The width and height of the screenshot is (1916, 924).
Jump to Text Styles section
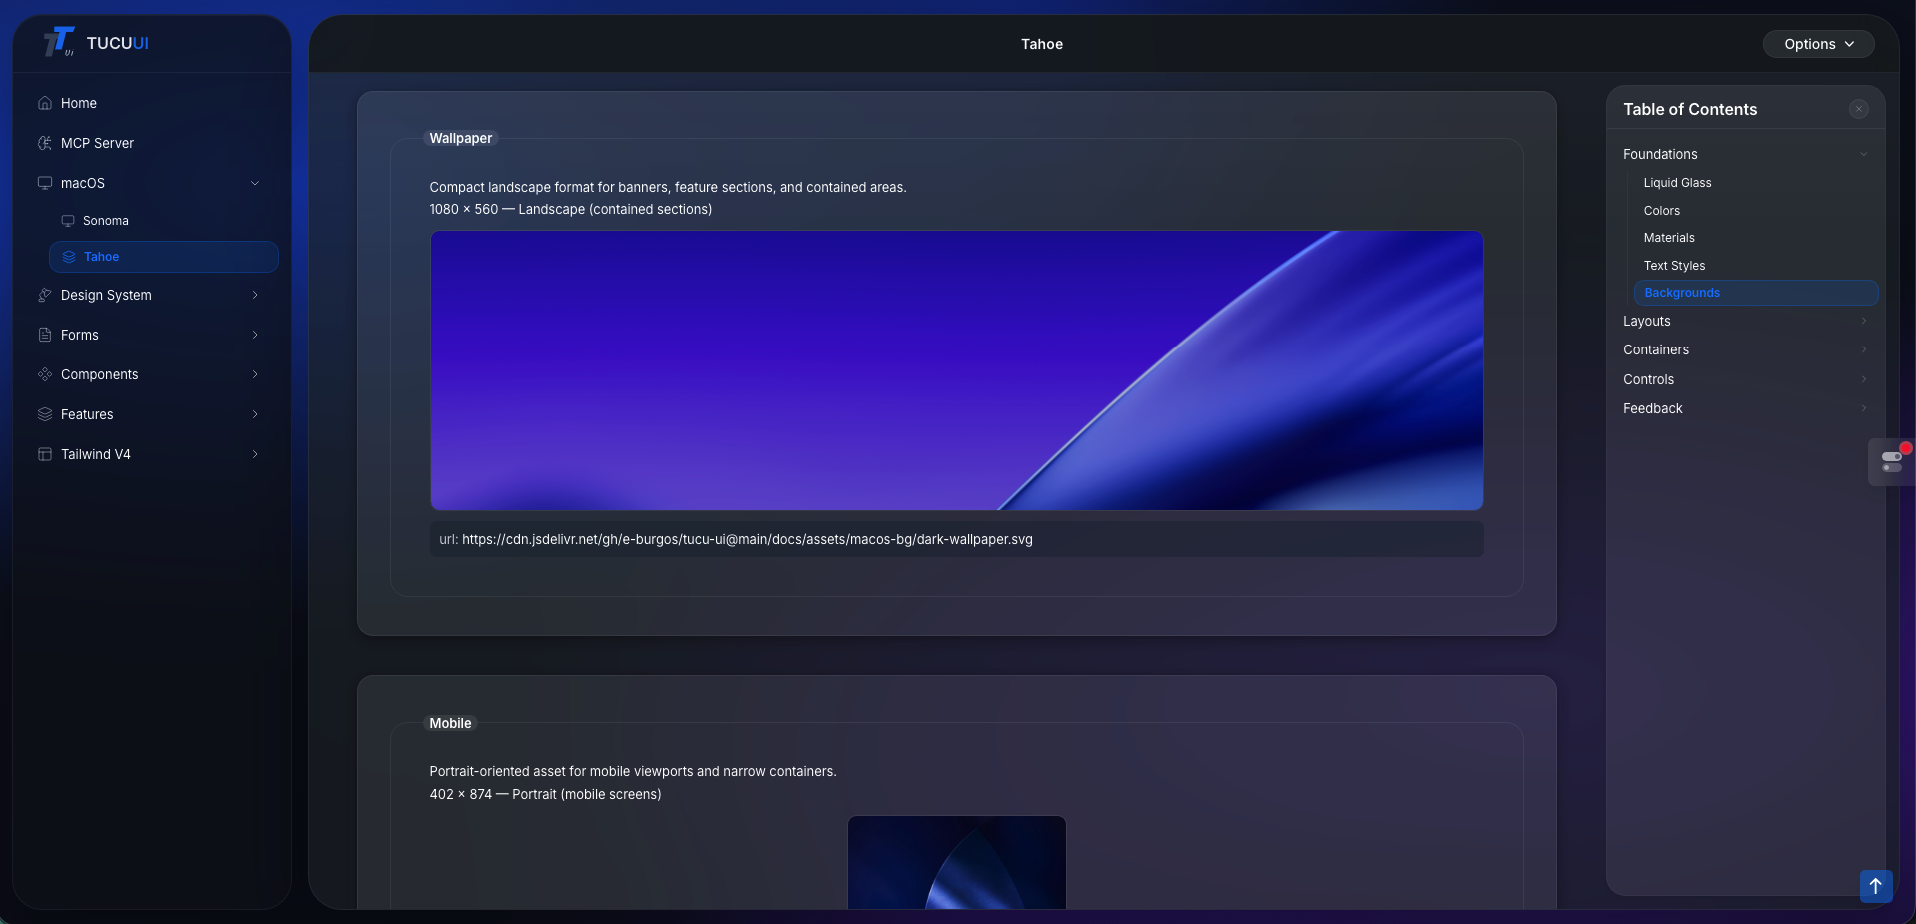[x=1674, y=266]
